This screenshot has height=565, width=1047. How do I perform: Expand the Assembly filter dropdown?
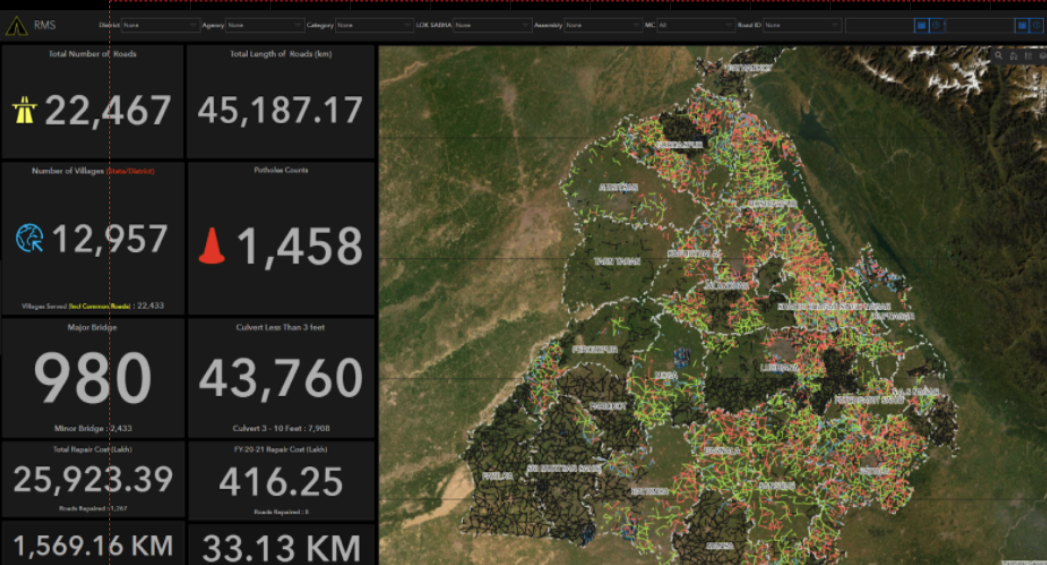pos(603,25)
